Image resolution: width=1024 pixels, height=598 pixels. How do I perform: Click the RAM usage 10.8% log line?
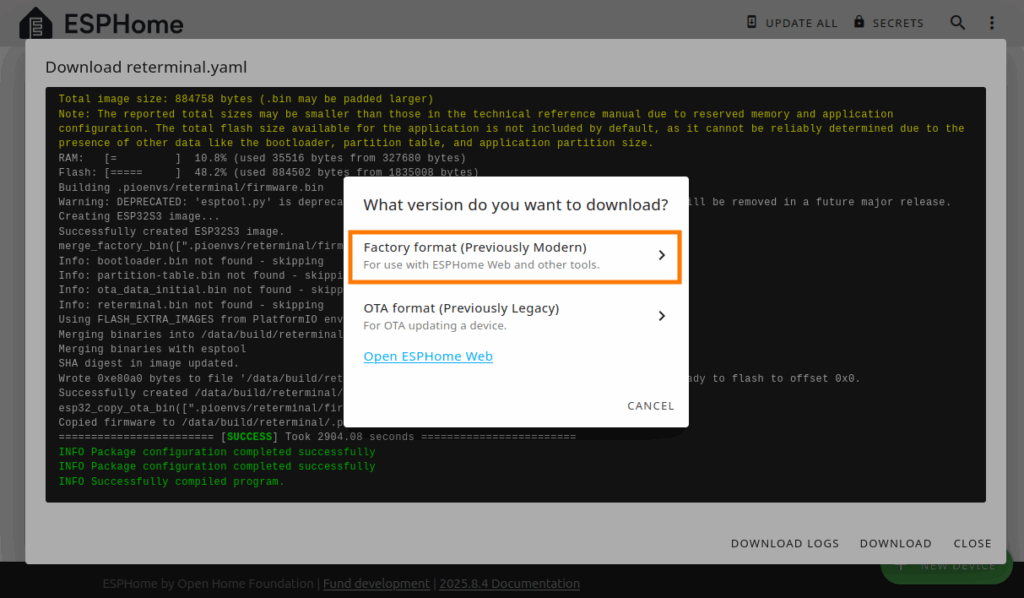pyautogui.click(x=262, y=158)
